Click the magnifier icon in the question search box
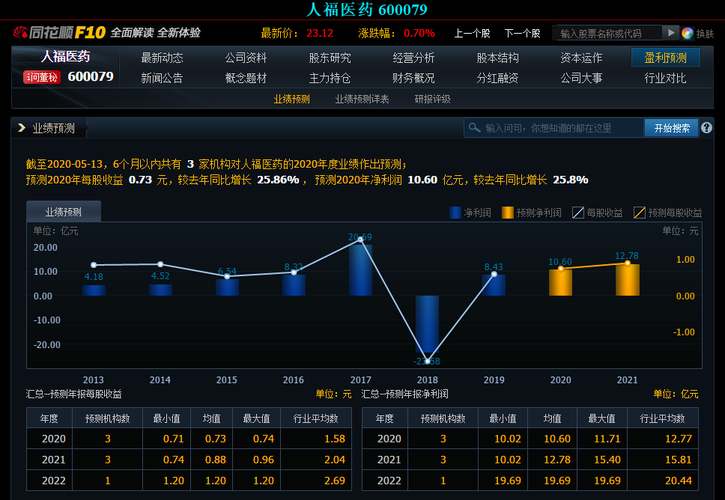The width and height of the screenshot is (725, 500). tap(474, 128)
